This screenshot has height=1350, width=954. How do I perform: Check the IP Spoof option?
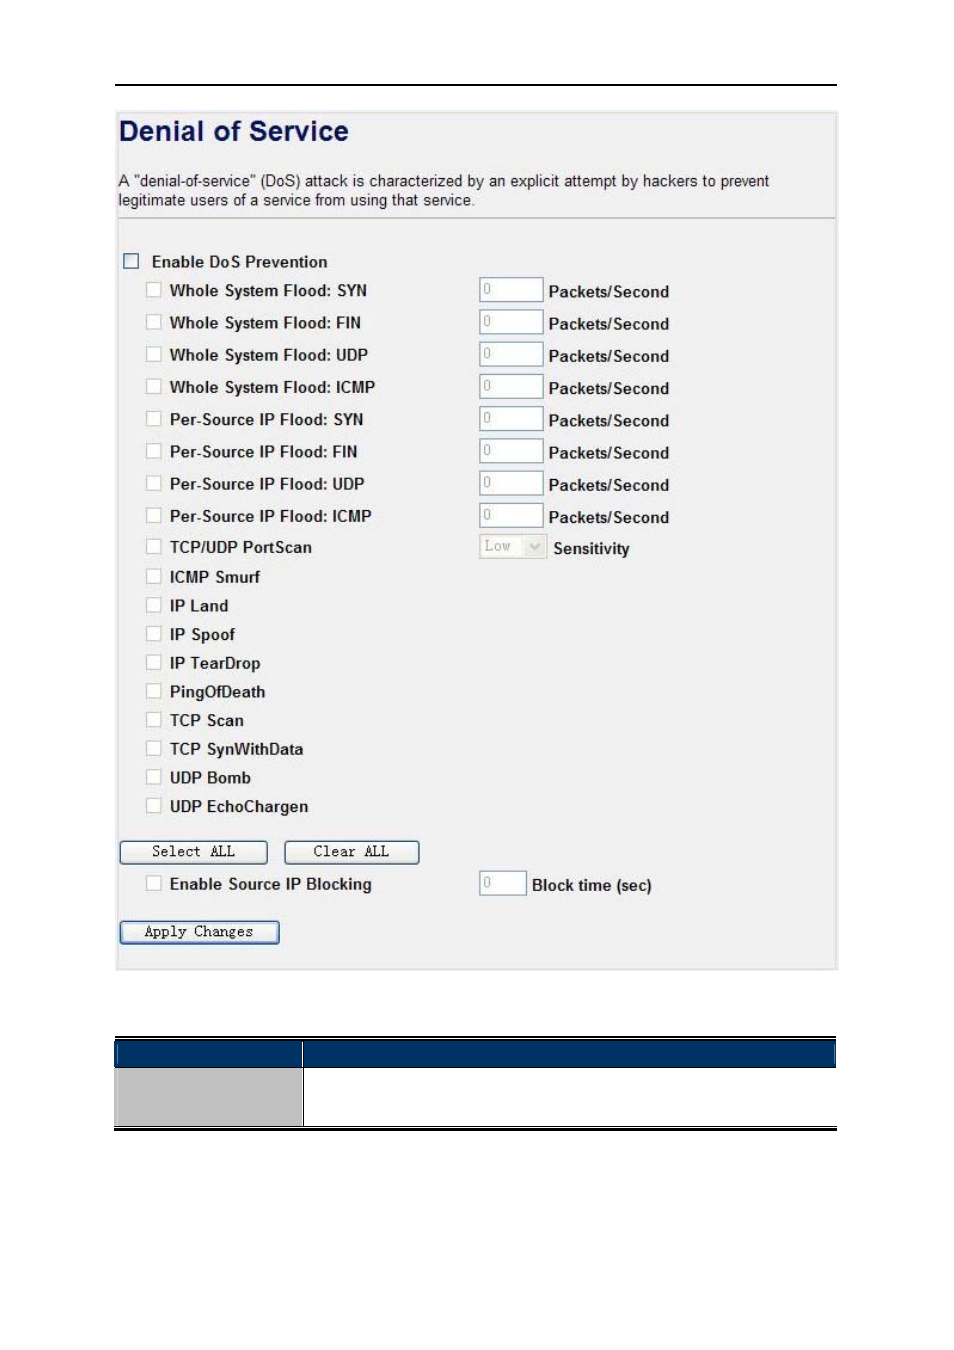point(153,633)
